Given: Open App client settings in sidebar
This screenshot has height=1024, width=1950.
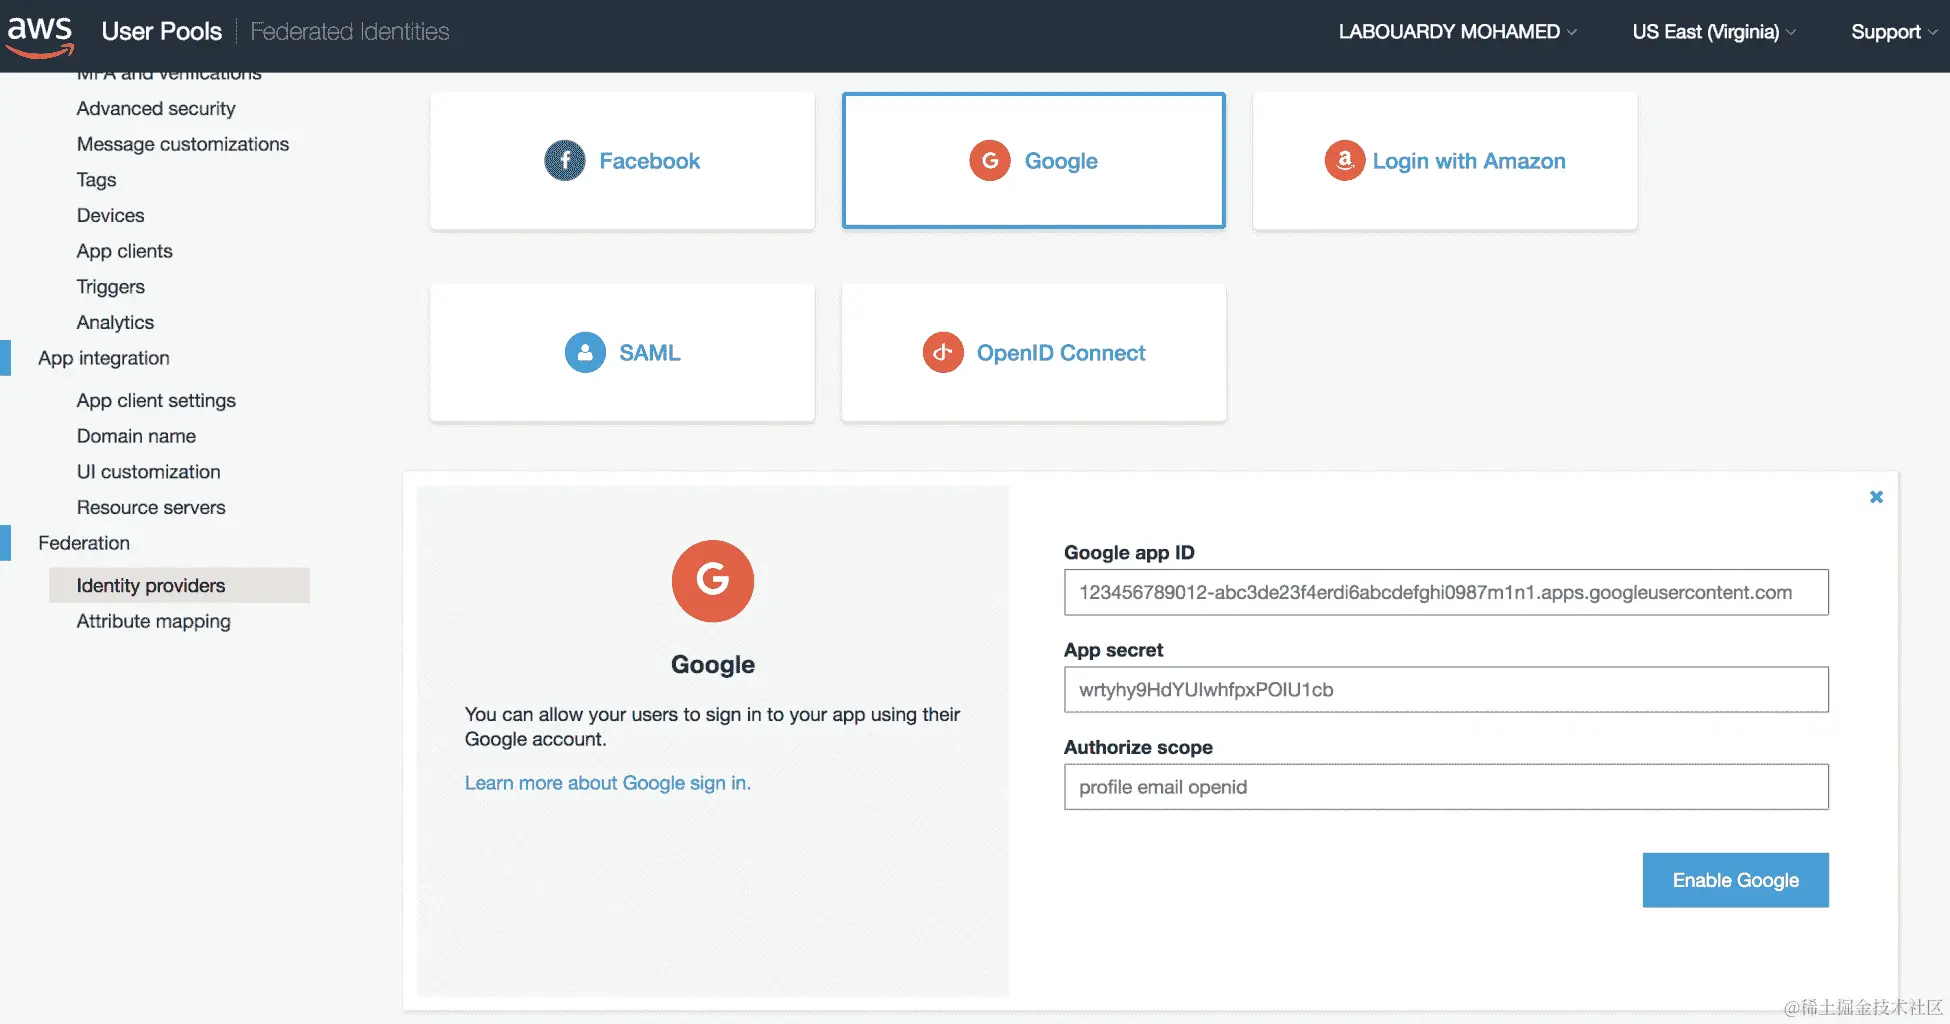Looking at the screenshot, I should 156,400.
